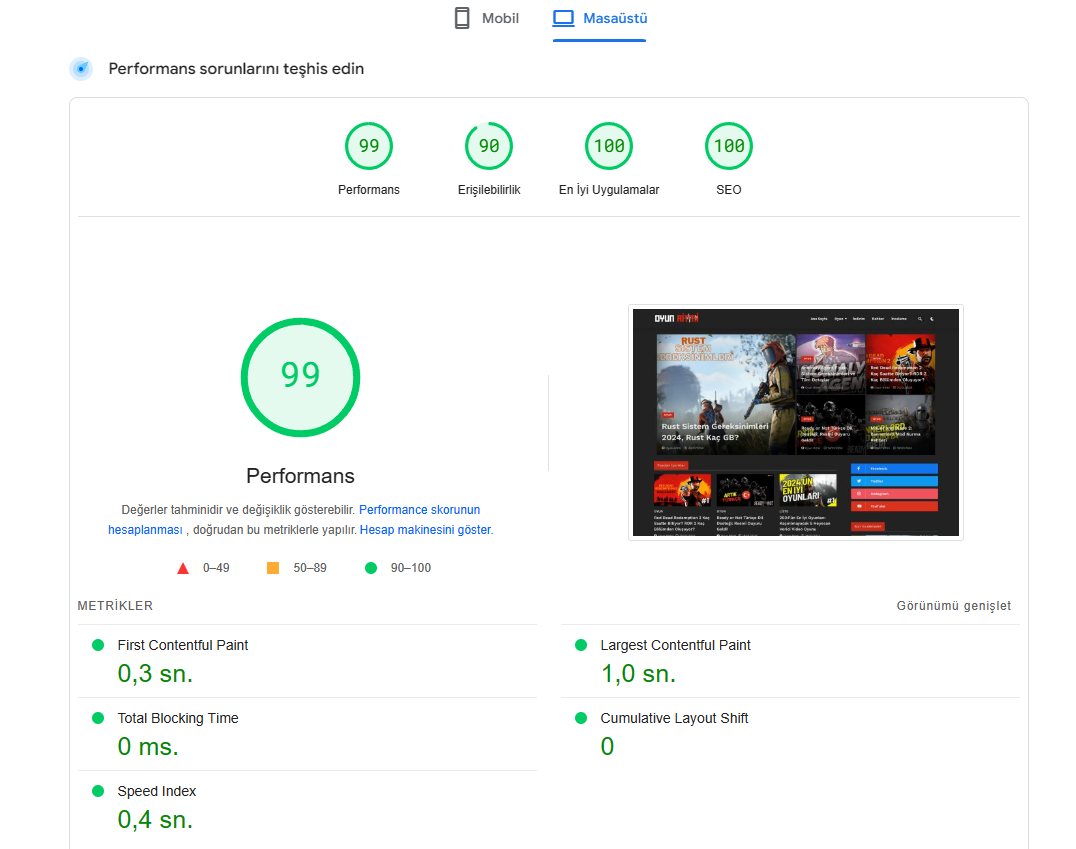
Task: Click the green dot beside Total Blocking Time
Action: click(98, 718)
